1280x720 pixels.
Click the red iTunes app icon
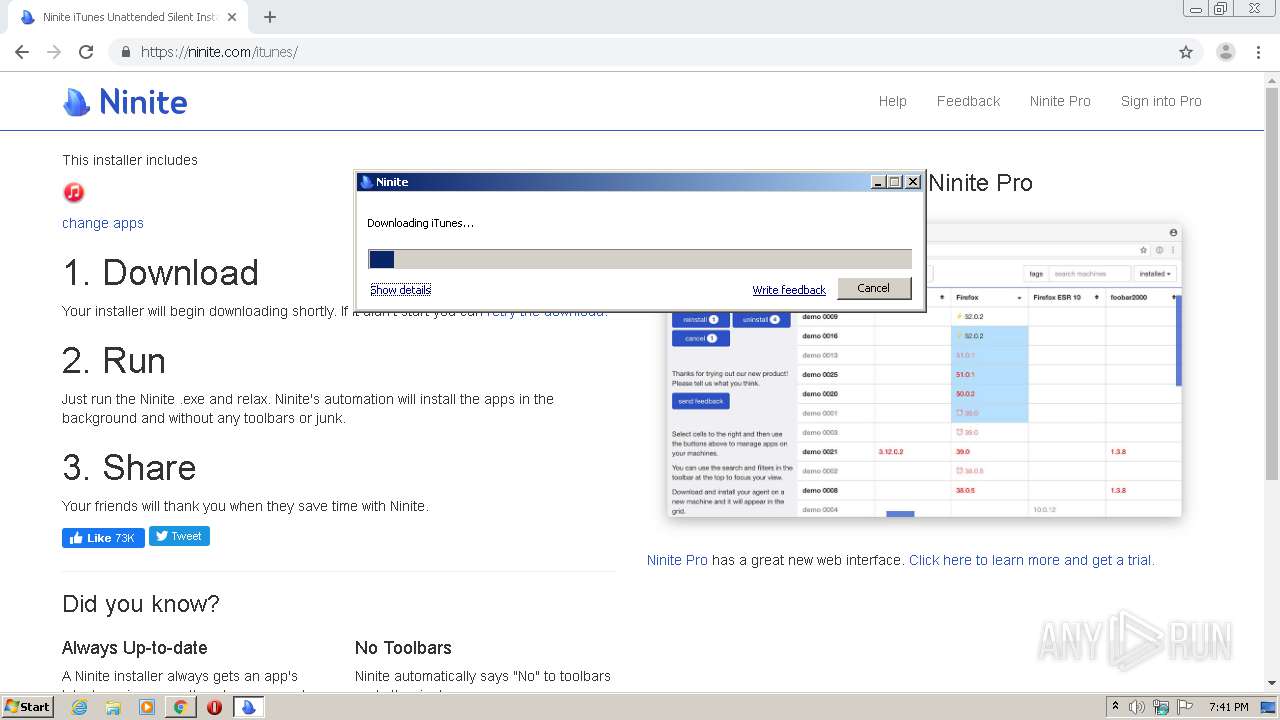(x=73, y=192)
